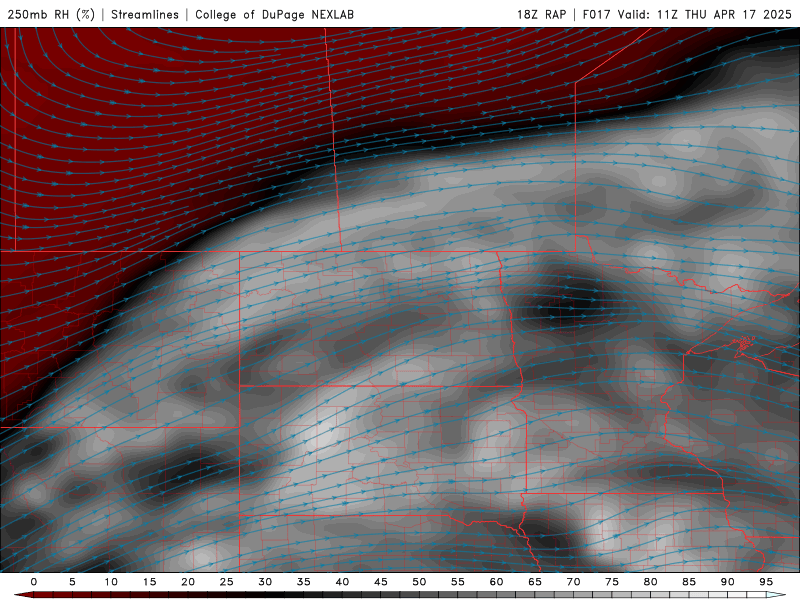Click the "40" value on the color scale
Screen dimensions: 800x600
point(342,582)
